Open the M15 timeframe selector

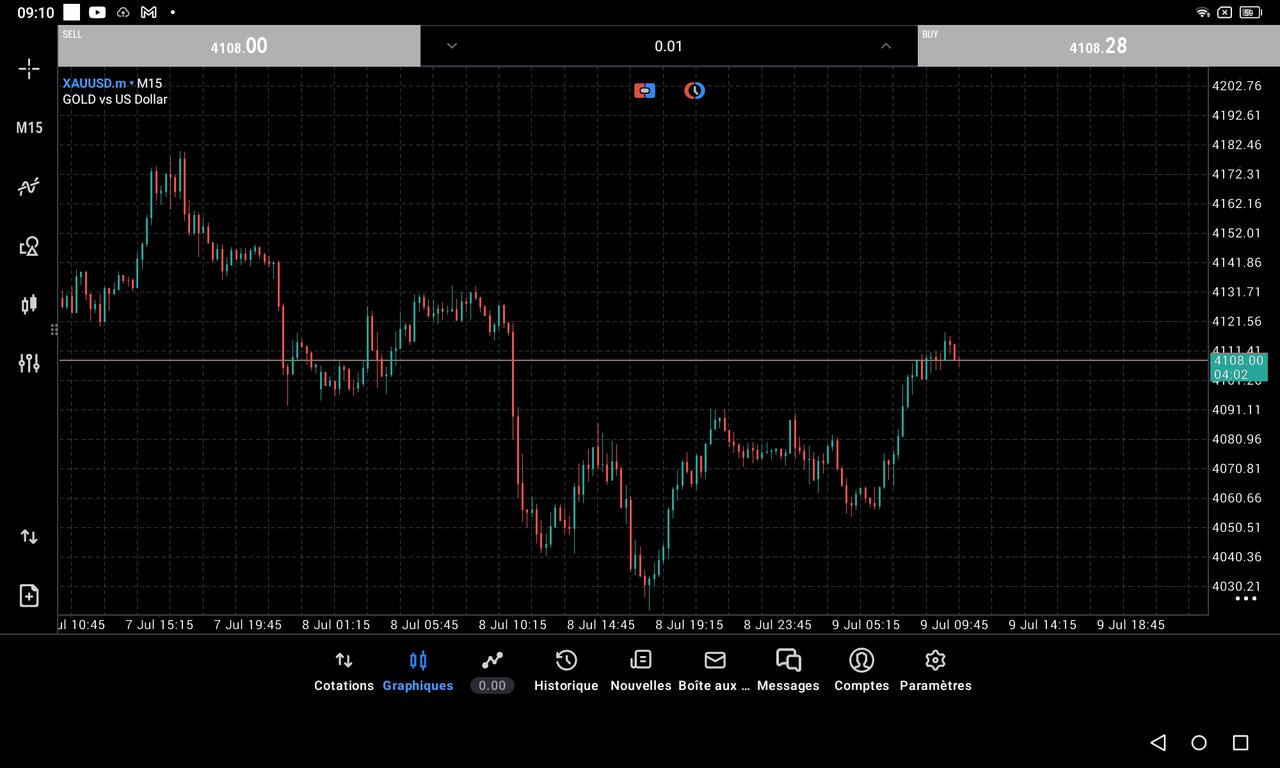[29, 128]
